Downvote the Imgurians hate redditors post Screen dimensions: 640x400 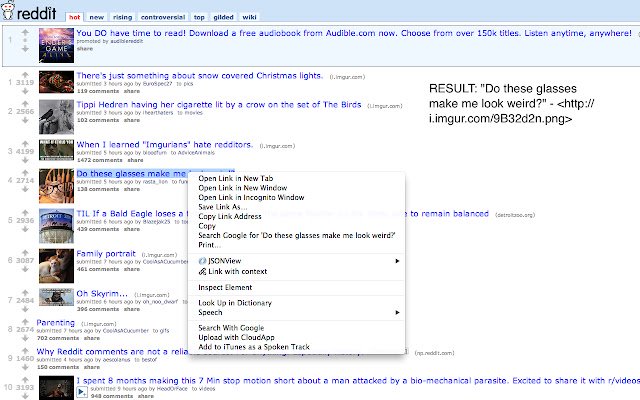coord(25,160)
